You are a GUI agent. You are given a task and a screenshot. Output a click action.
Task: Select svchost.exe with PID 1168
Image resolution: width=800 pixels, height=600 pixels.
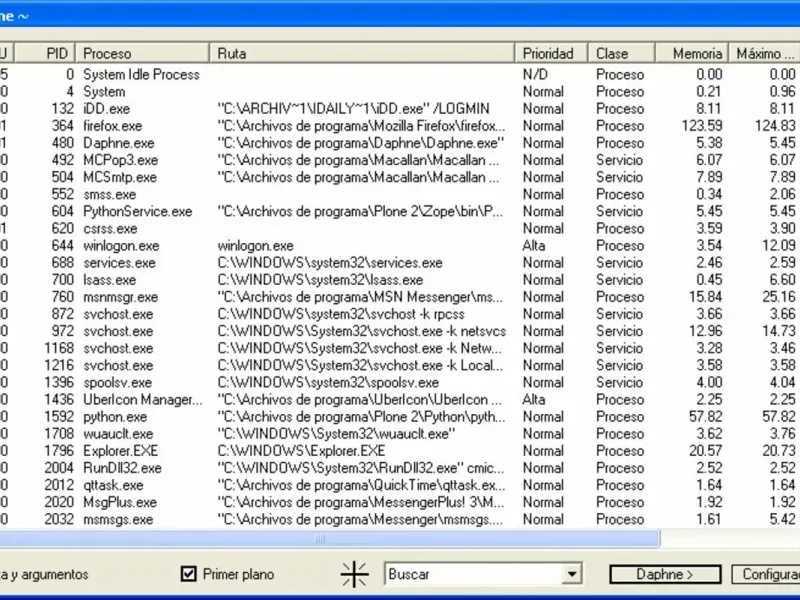[x=118, y=348]
